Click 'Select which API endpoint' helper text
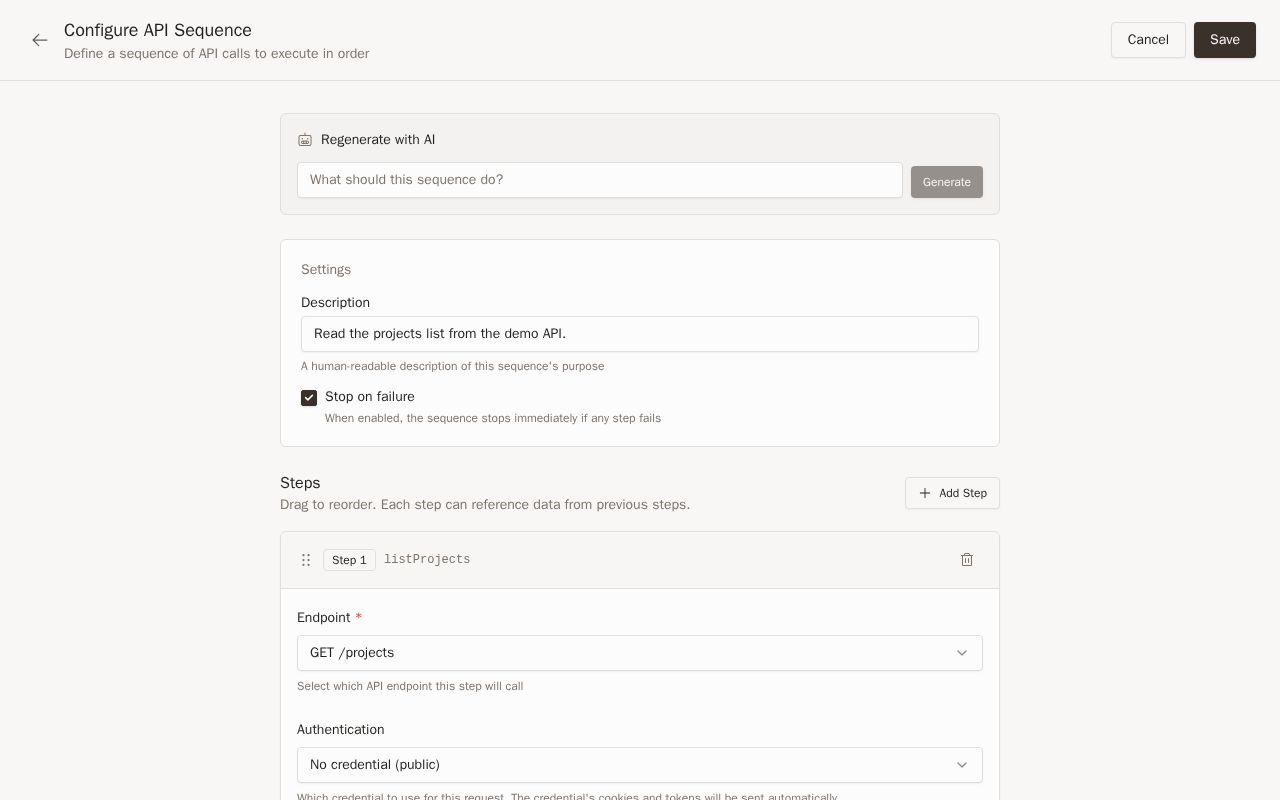1280x800 pixels. [410, 686]
